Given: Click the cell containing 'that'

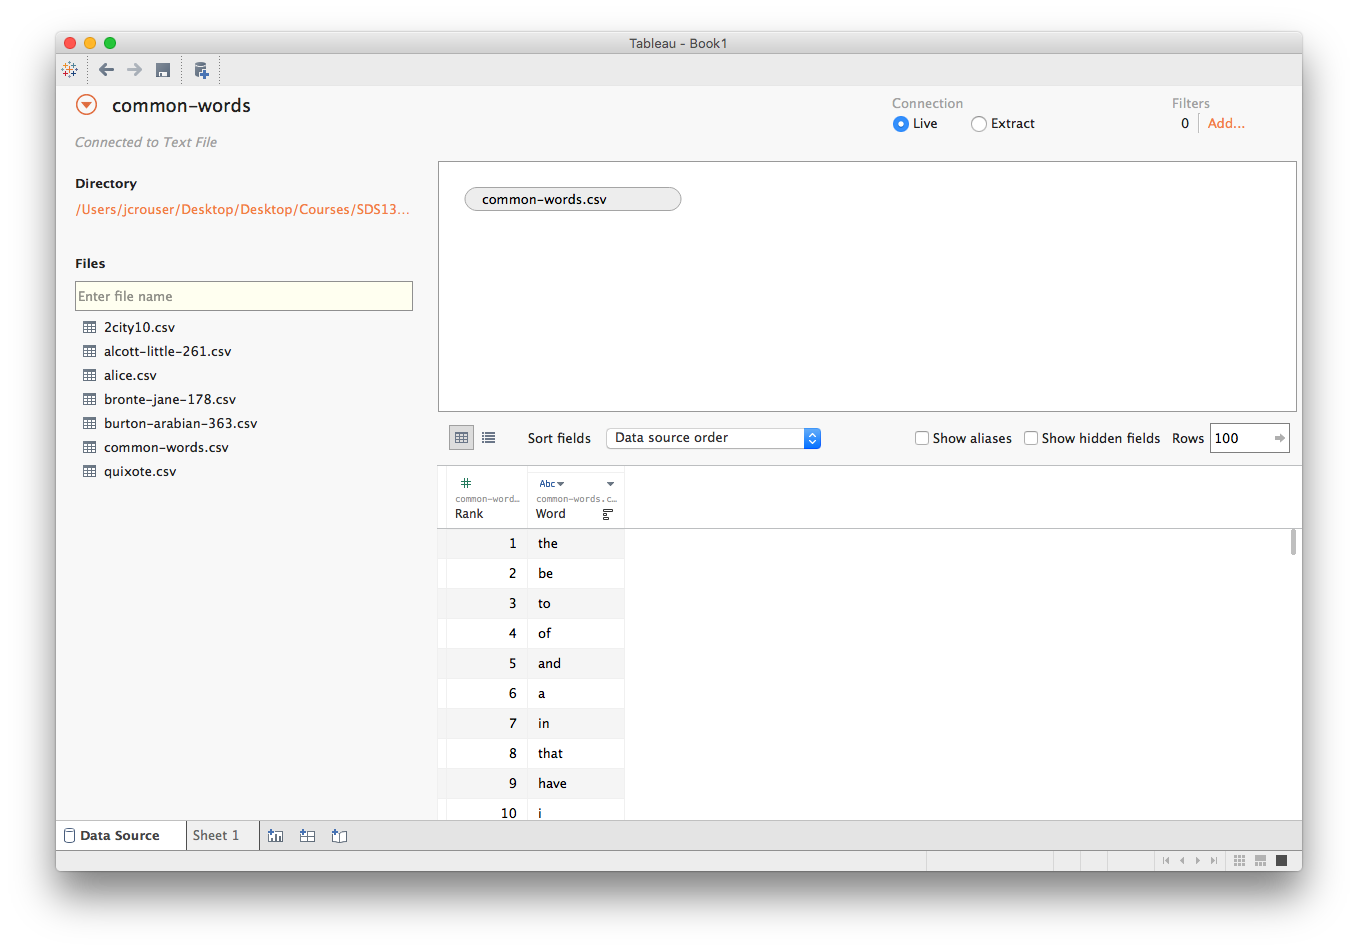Looking at the screenshot, I should (x=576, y=753).
